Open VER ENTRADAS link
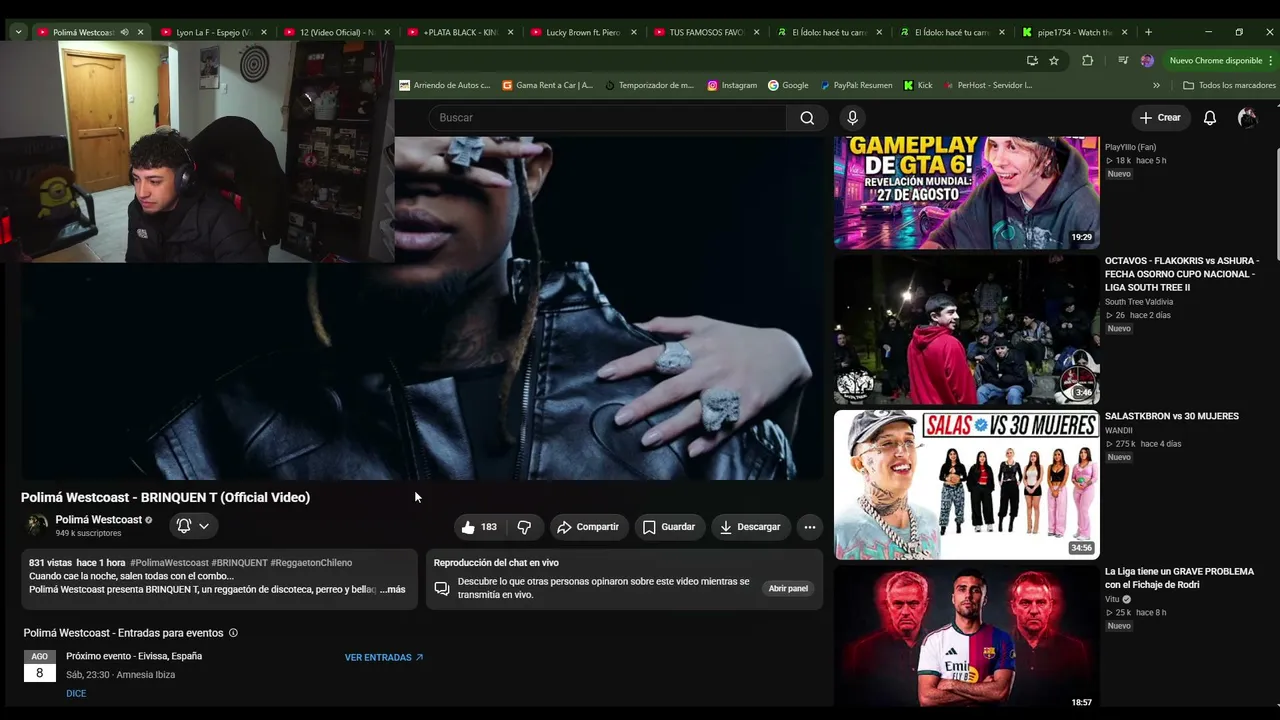 point(384,658)
